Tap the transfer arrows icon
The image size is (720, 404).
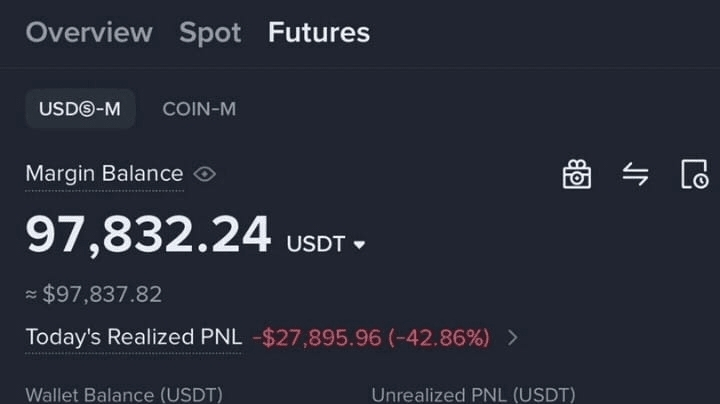click(636, 174)
